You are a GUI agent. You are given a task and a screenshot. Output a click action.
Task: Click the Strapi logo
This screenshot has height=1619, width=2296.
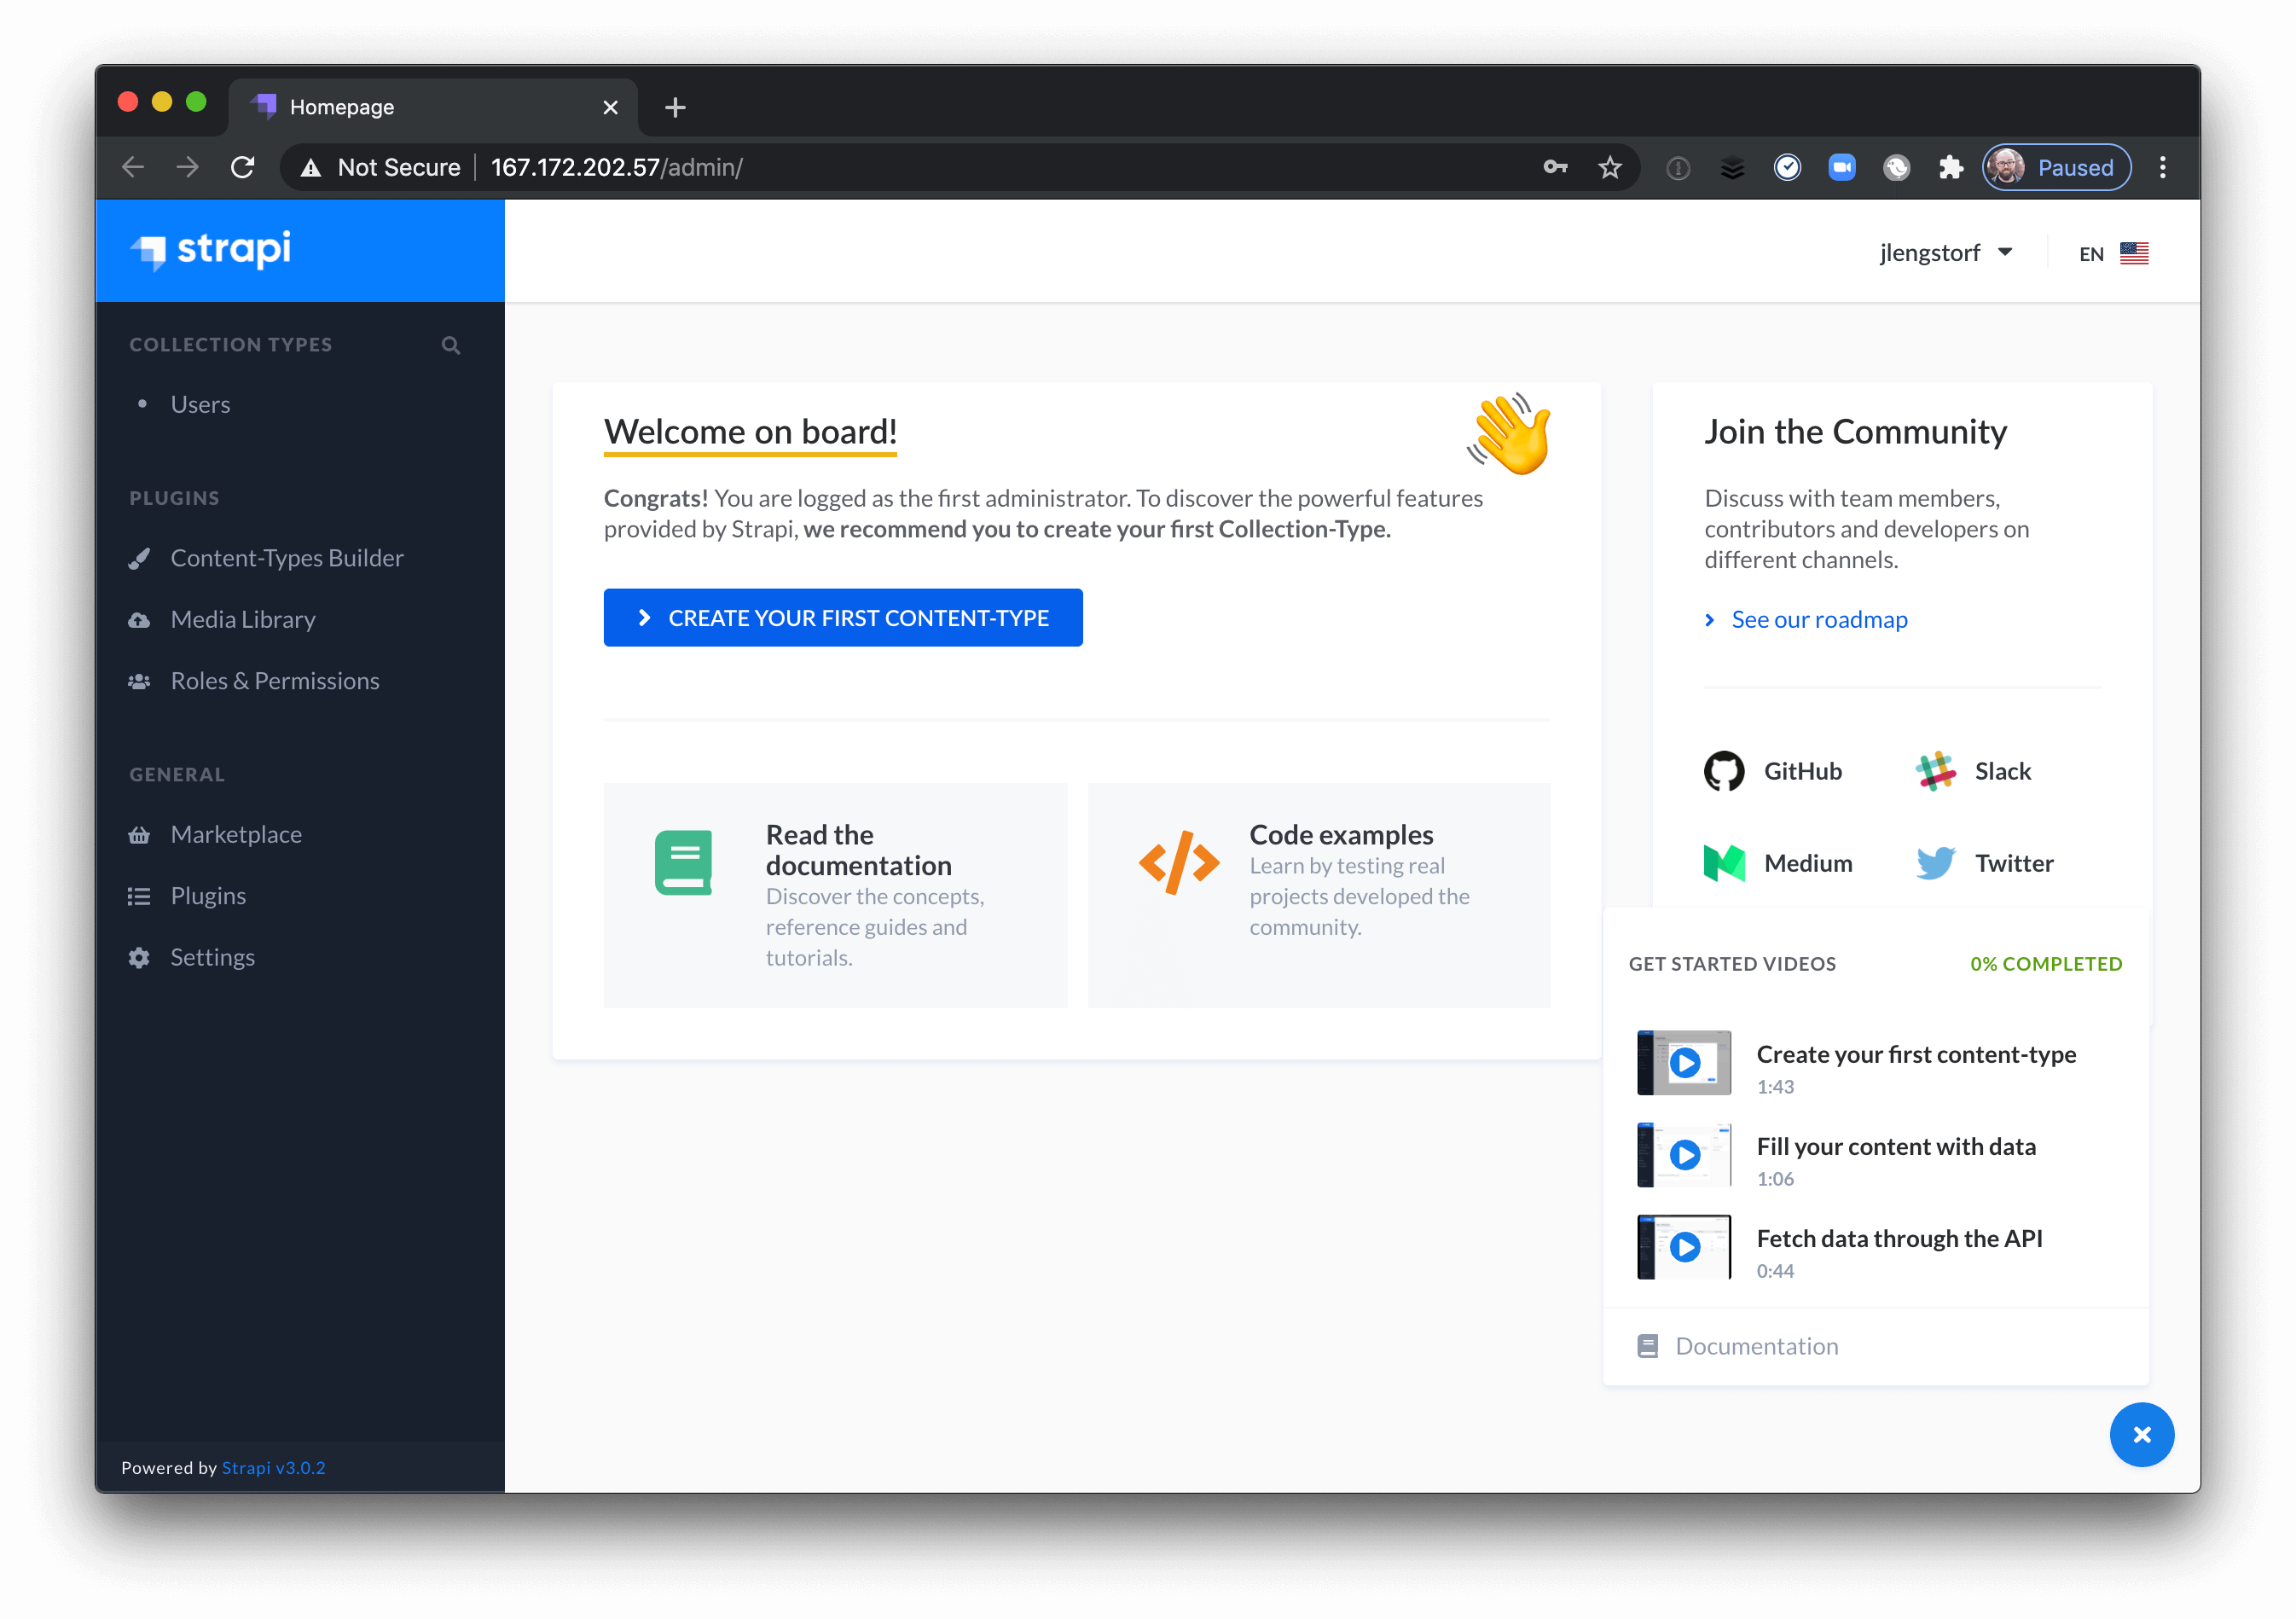211,250
